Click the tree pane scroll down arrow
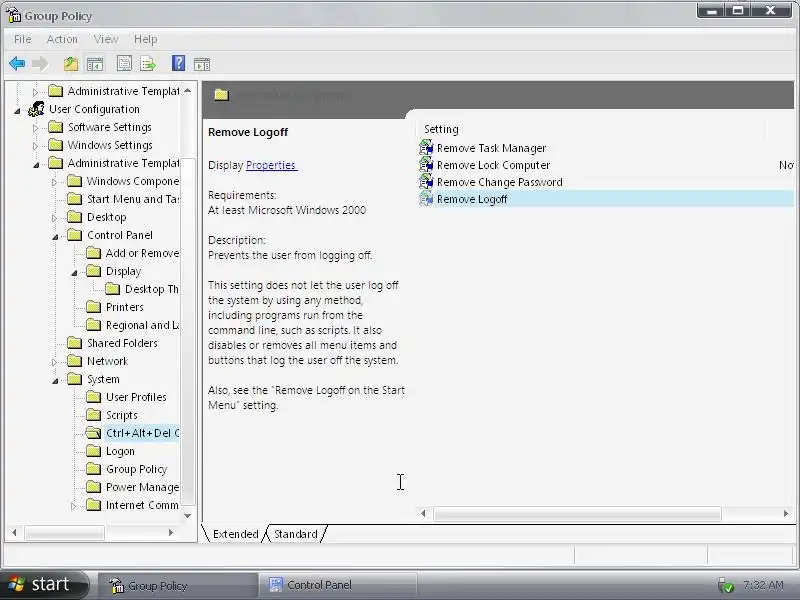 [x=188, y=516]
